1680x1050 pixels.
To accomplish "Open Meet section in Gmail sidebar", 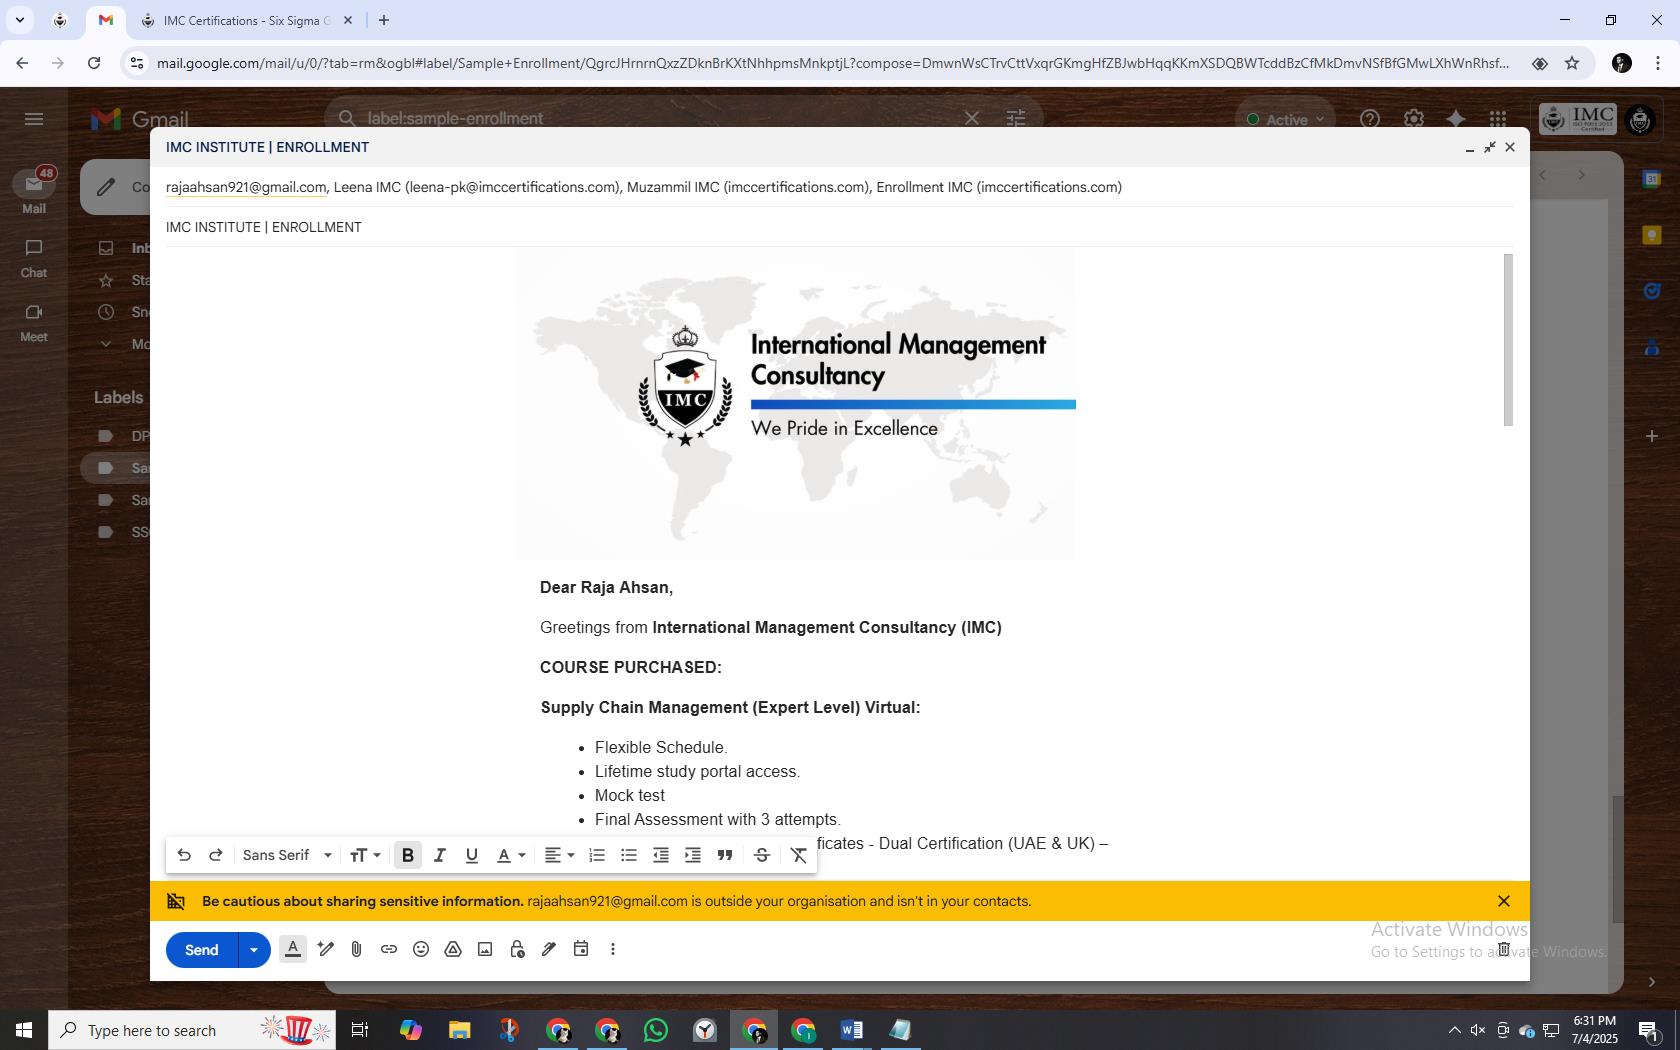I will [34, 322].
